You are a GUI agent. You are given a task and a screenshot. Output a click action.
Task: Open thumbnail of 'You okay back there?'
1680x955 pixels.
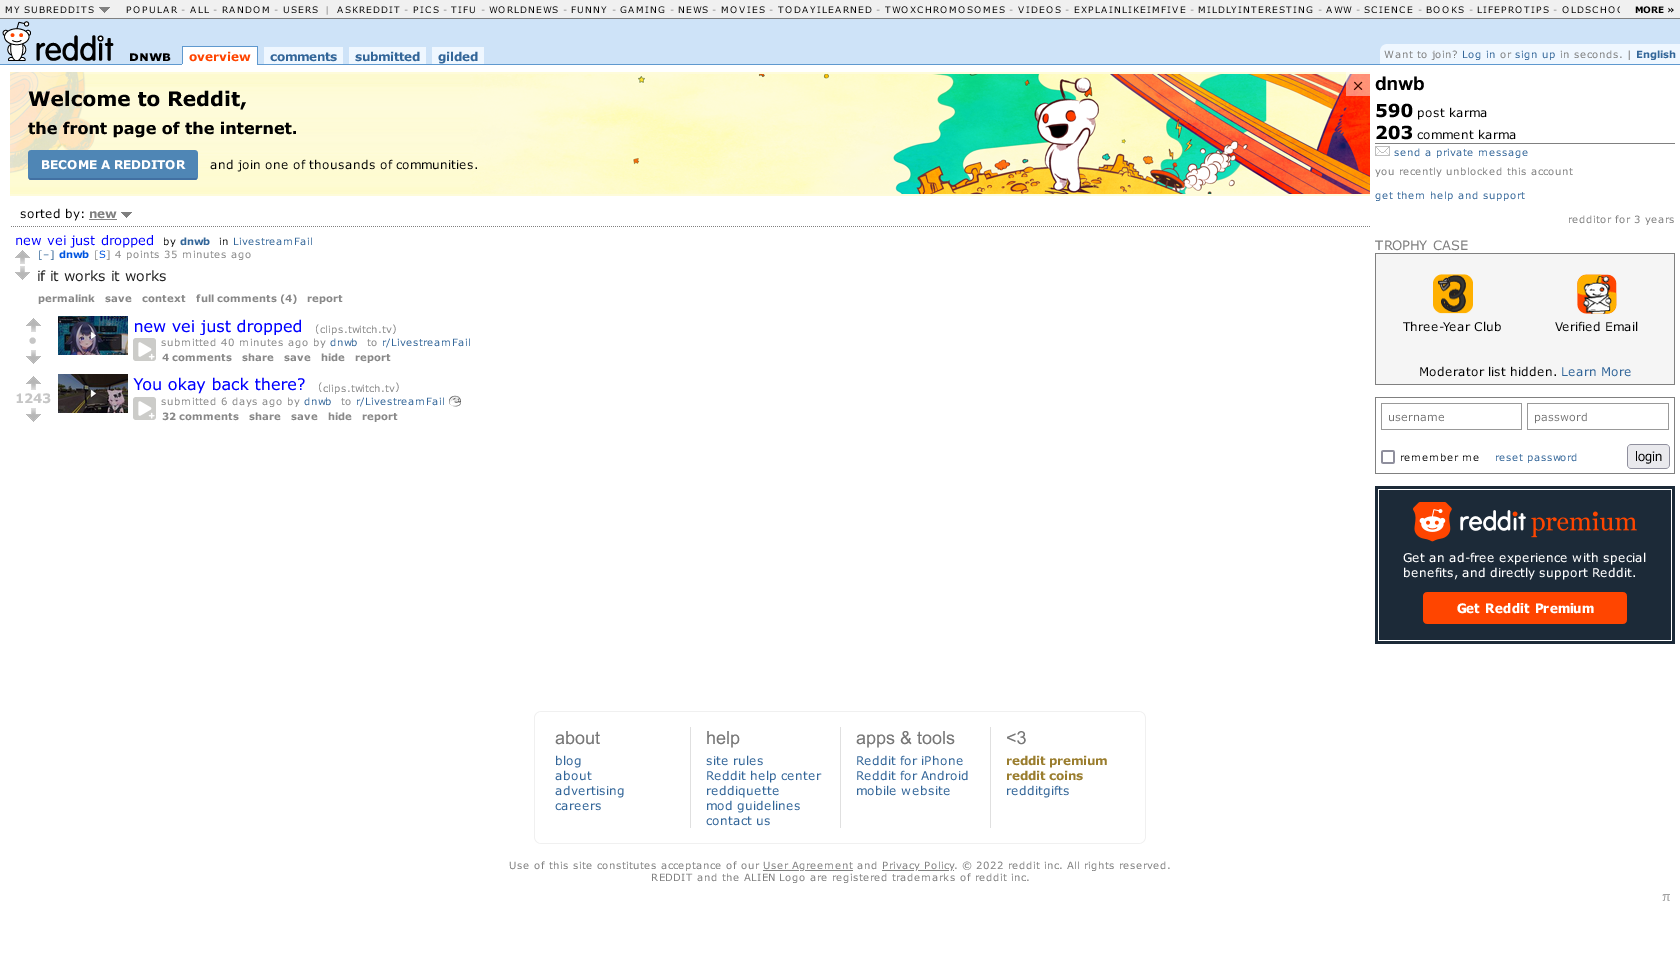point(93,394)
